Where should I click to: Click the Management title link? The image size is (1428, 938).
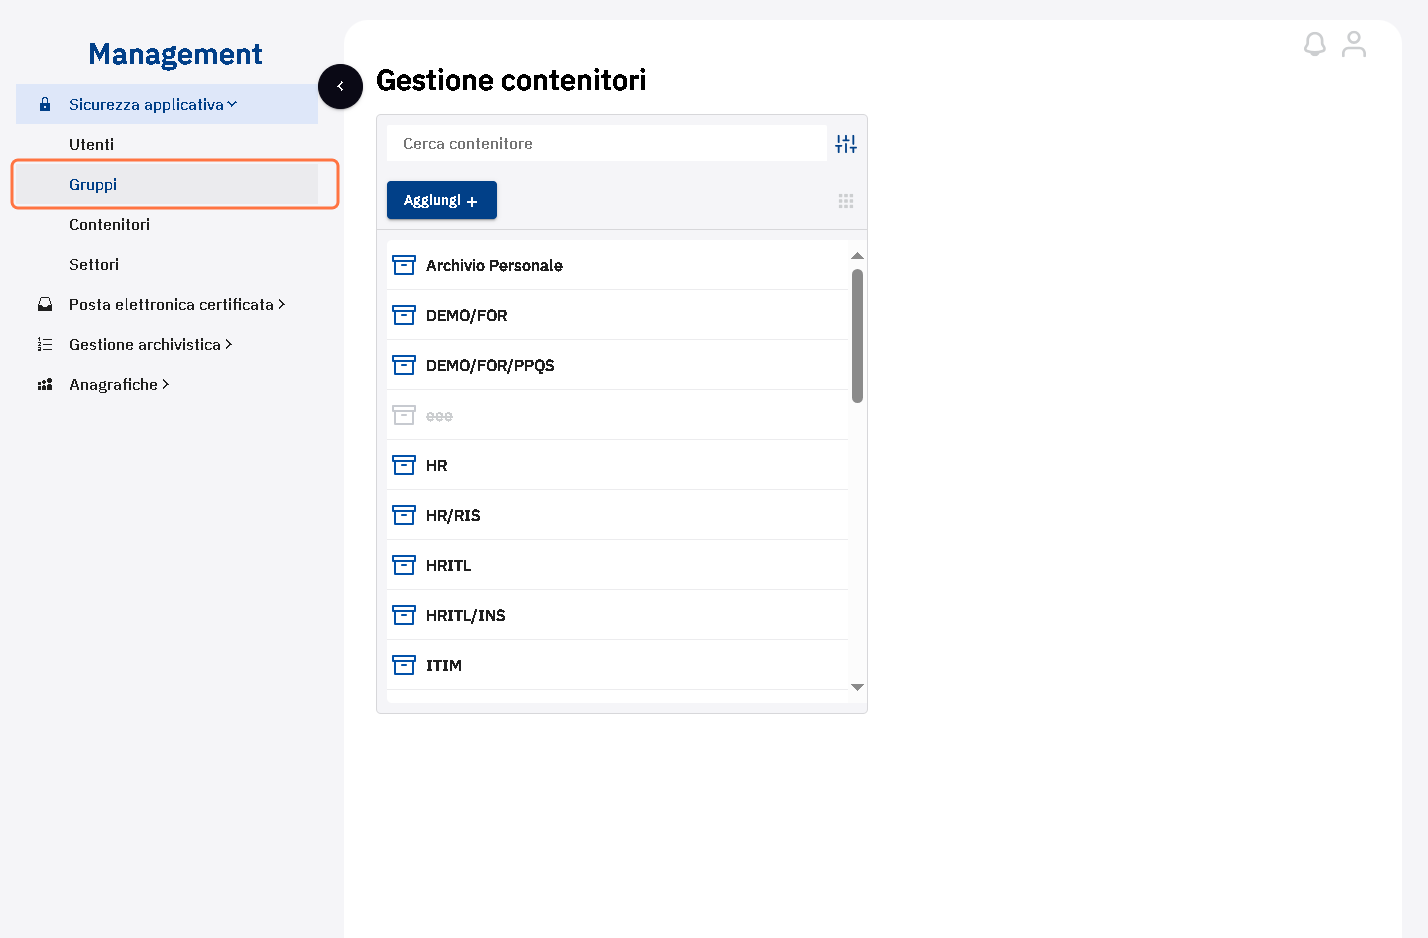point(175,54)
